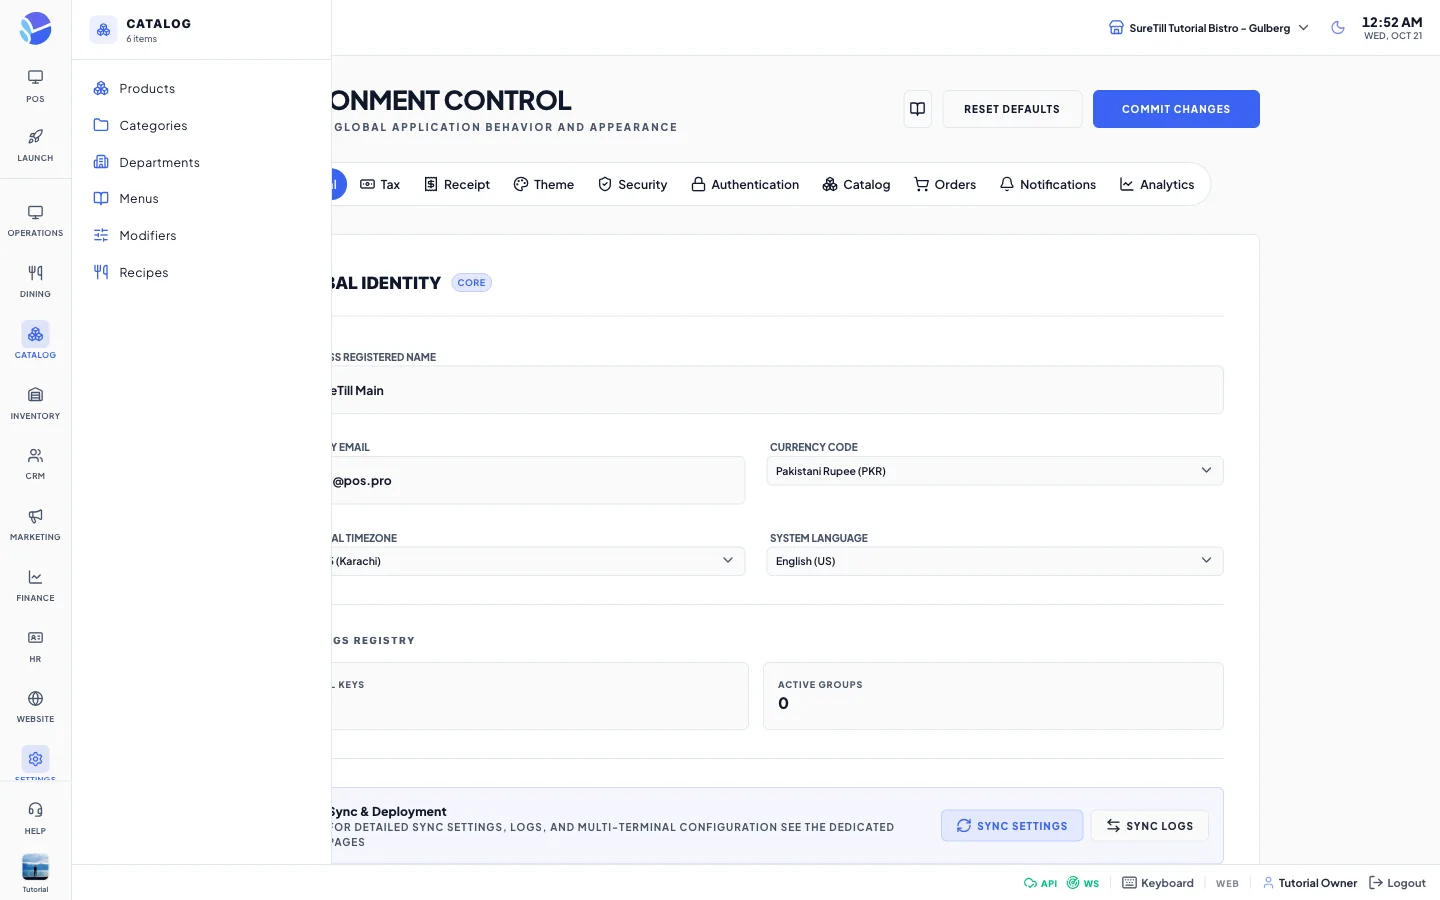Toggle dark mode moon icon

(1338, 28)
